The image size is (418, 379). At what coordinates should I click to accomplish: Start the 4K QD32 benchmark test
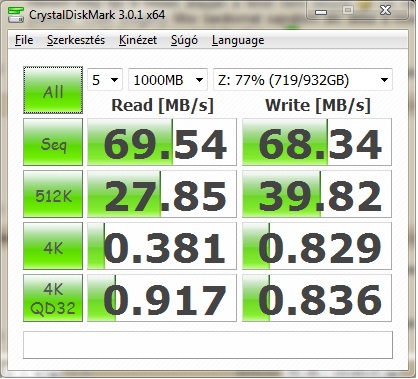53,298
